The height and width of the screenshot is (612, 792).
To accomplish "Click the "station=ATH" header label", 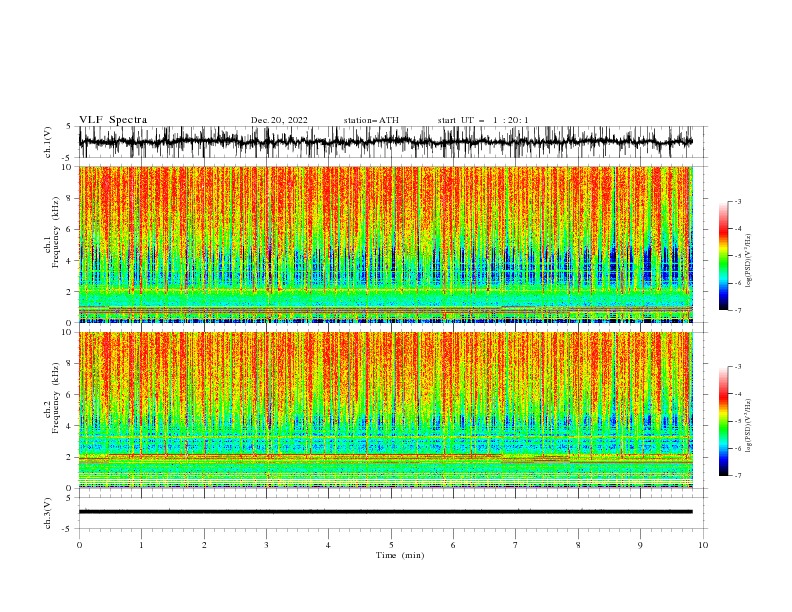I will (x=371, y=120).
